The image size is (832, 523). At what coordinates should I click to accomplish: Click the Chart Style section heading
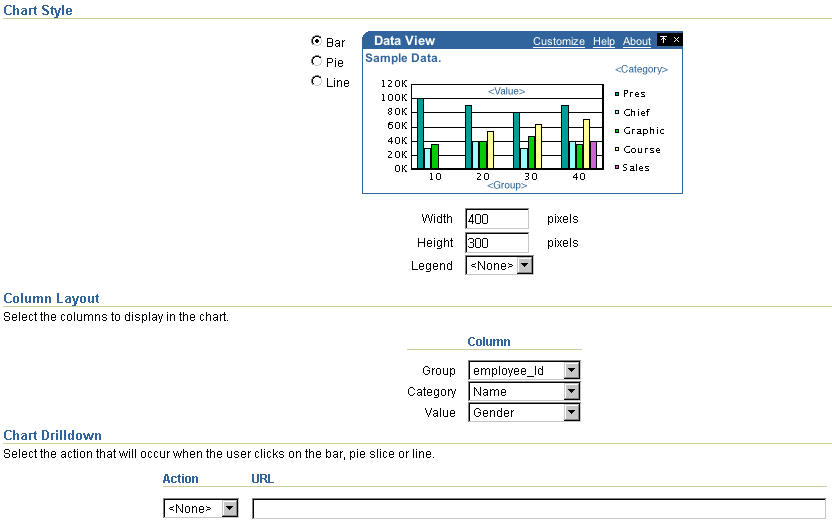click(38, 10)
